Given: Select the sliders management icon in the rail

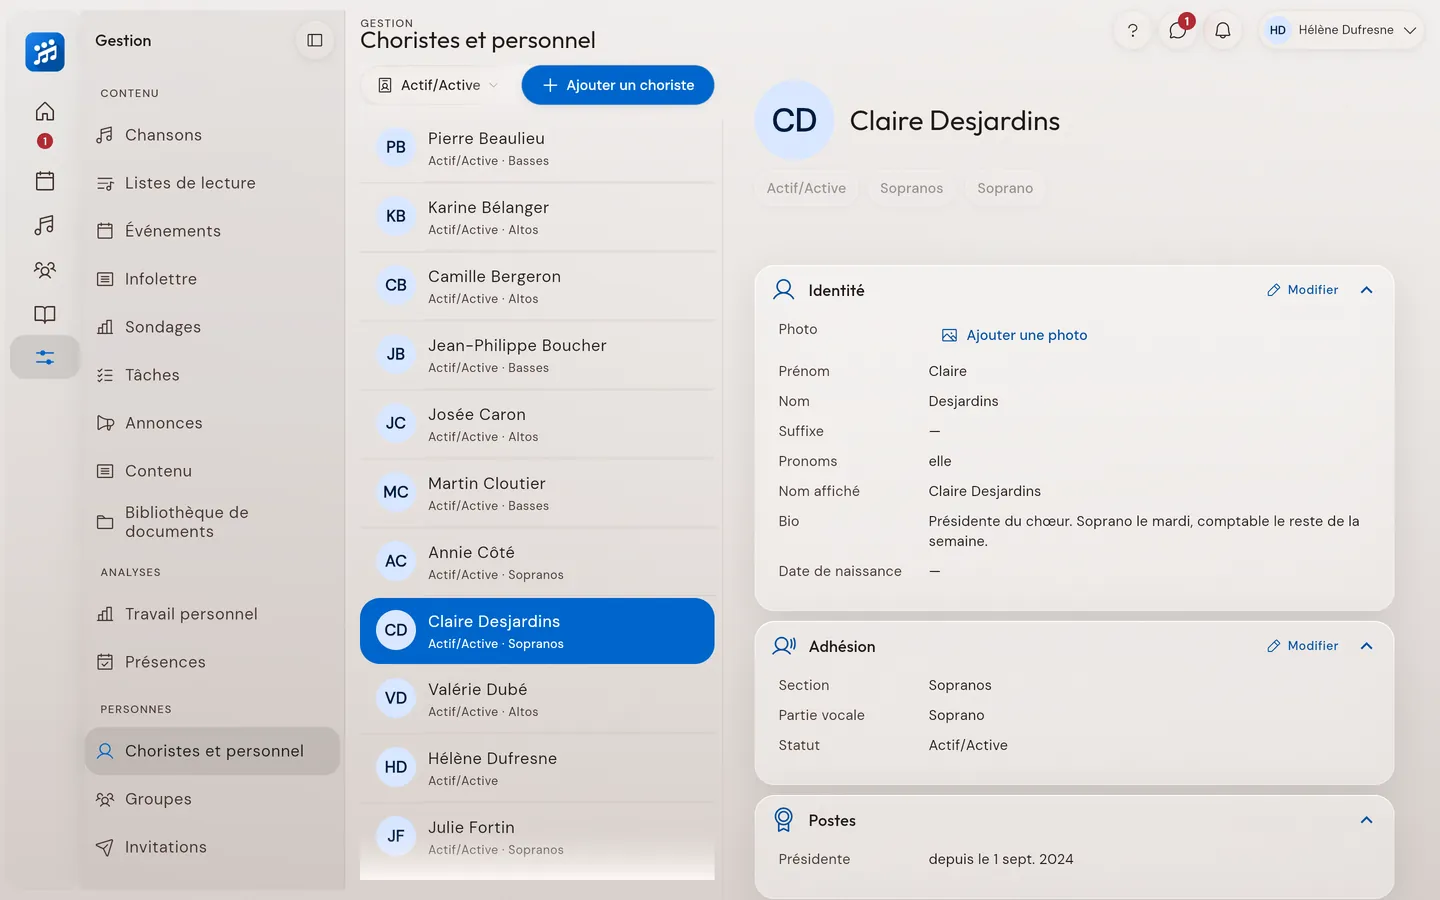Looking at the screenshot, I should [x=45, y=357].
